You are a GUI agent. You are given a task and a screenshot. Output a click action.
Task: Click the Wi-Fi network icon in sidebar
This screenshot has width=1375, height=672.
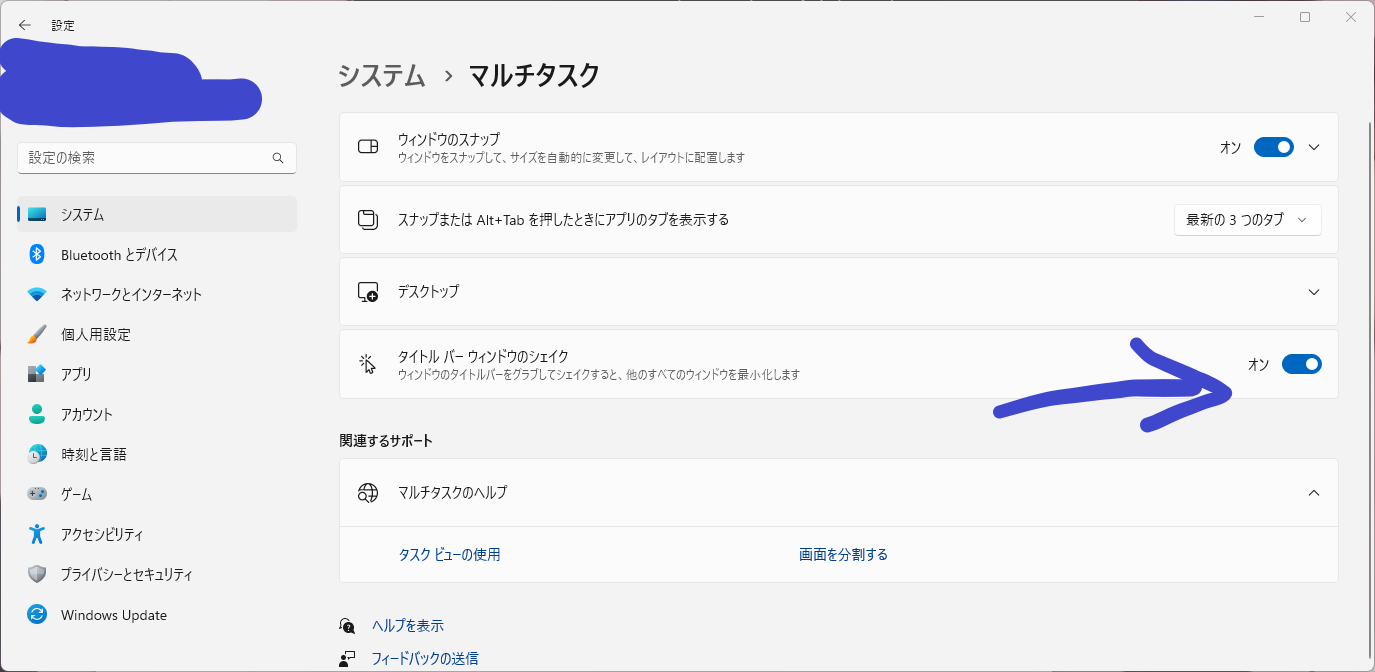pos(37,295)
